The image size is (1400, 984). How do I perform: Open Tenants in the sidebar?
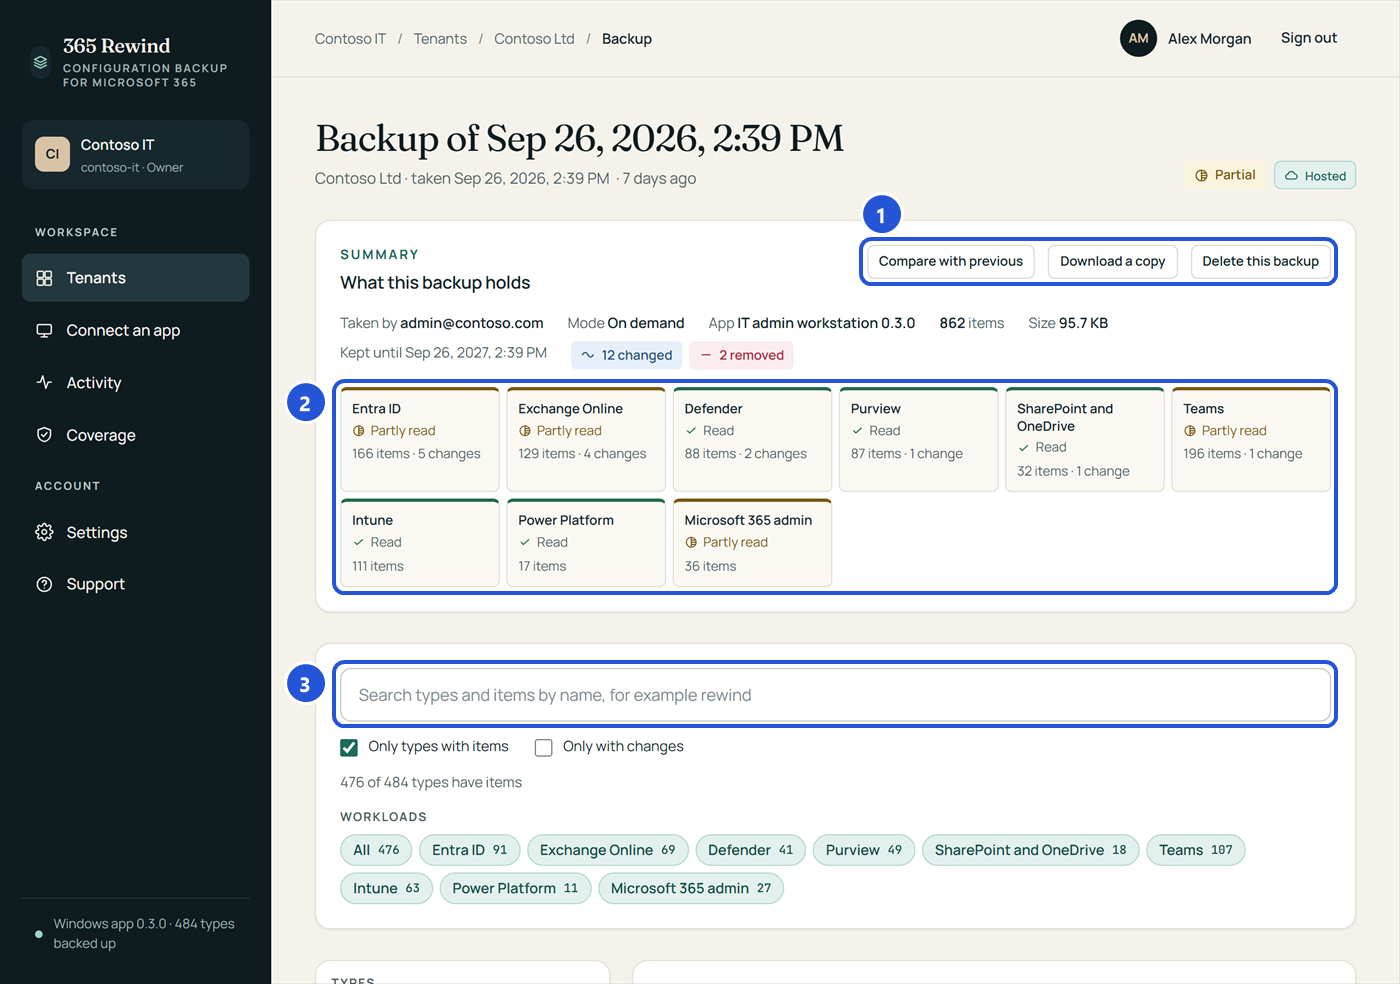(x=135, y=278)
